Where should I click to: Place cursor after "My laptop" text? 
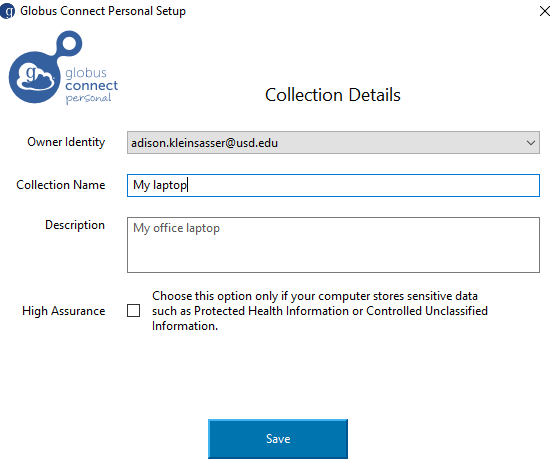pyautogui.click(x=188, y=185)
